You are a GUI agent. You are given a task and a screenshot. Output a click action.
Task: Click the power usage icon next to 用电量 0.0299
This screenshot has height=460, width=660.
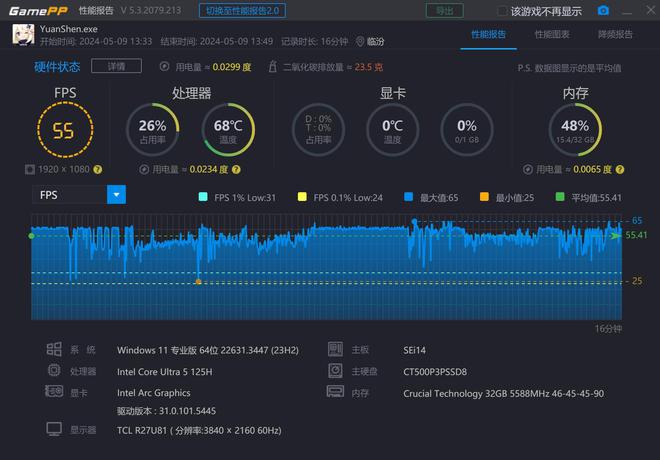165,66
